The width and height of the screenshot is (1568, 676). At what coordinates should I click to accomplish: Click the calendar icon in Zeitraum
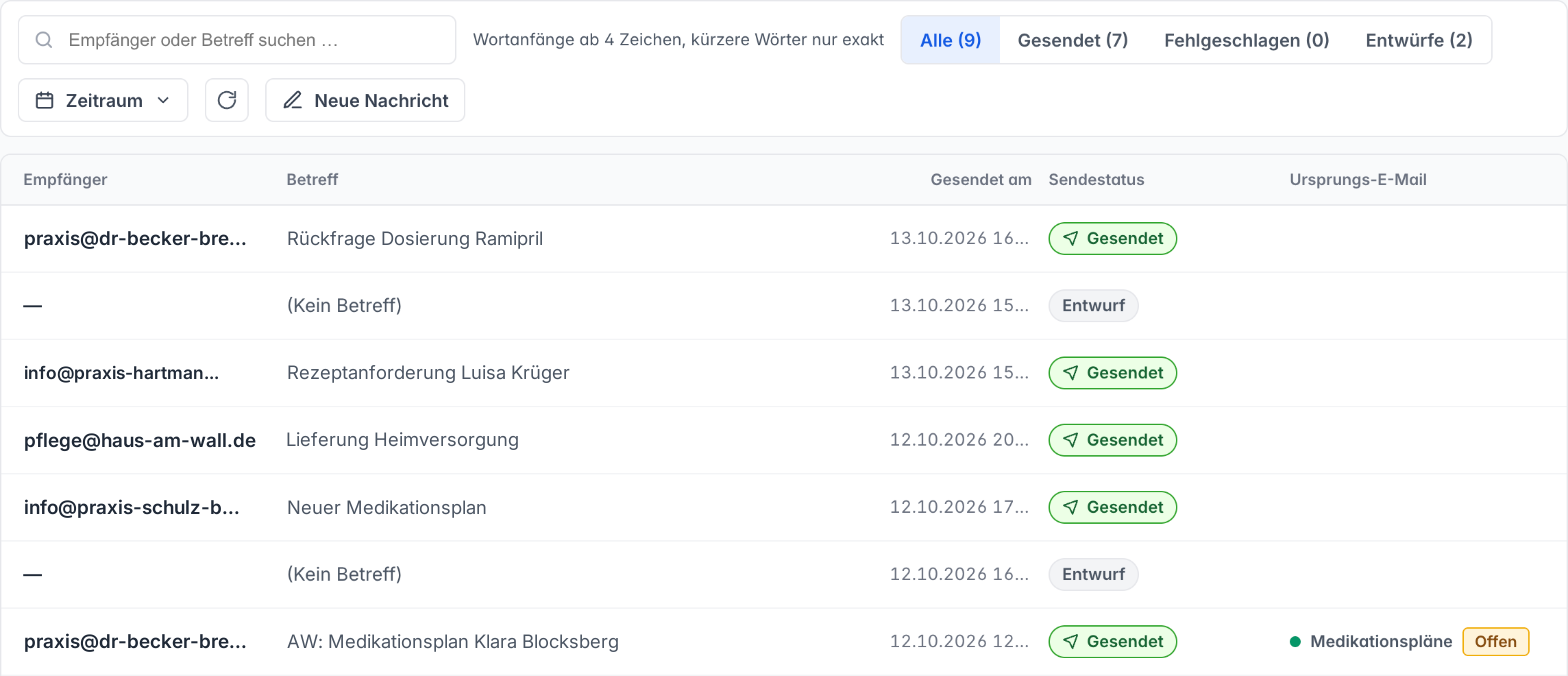coord(44,100)
